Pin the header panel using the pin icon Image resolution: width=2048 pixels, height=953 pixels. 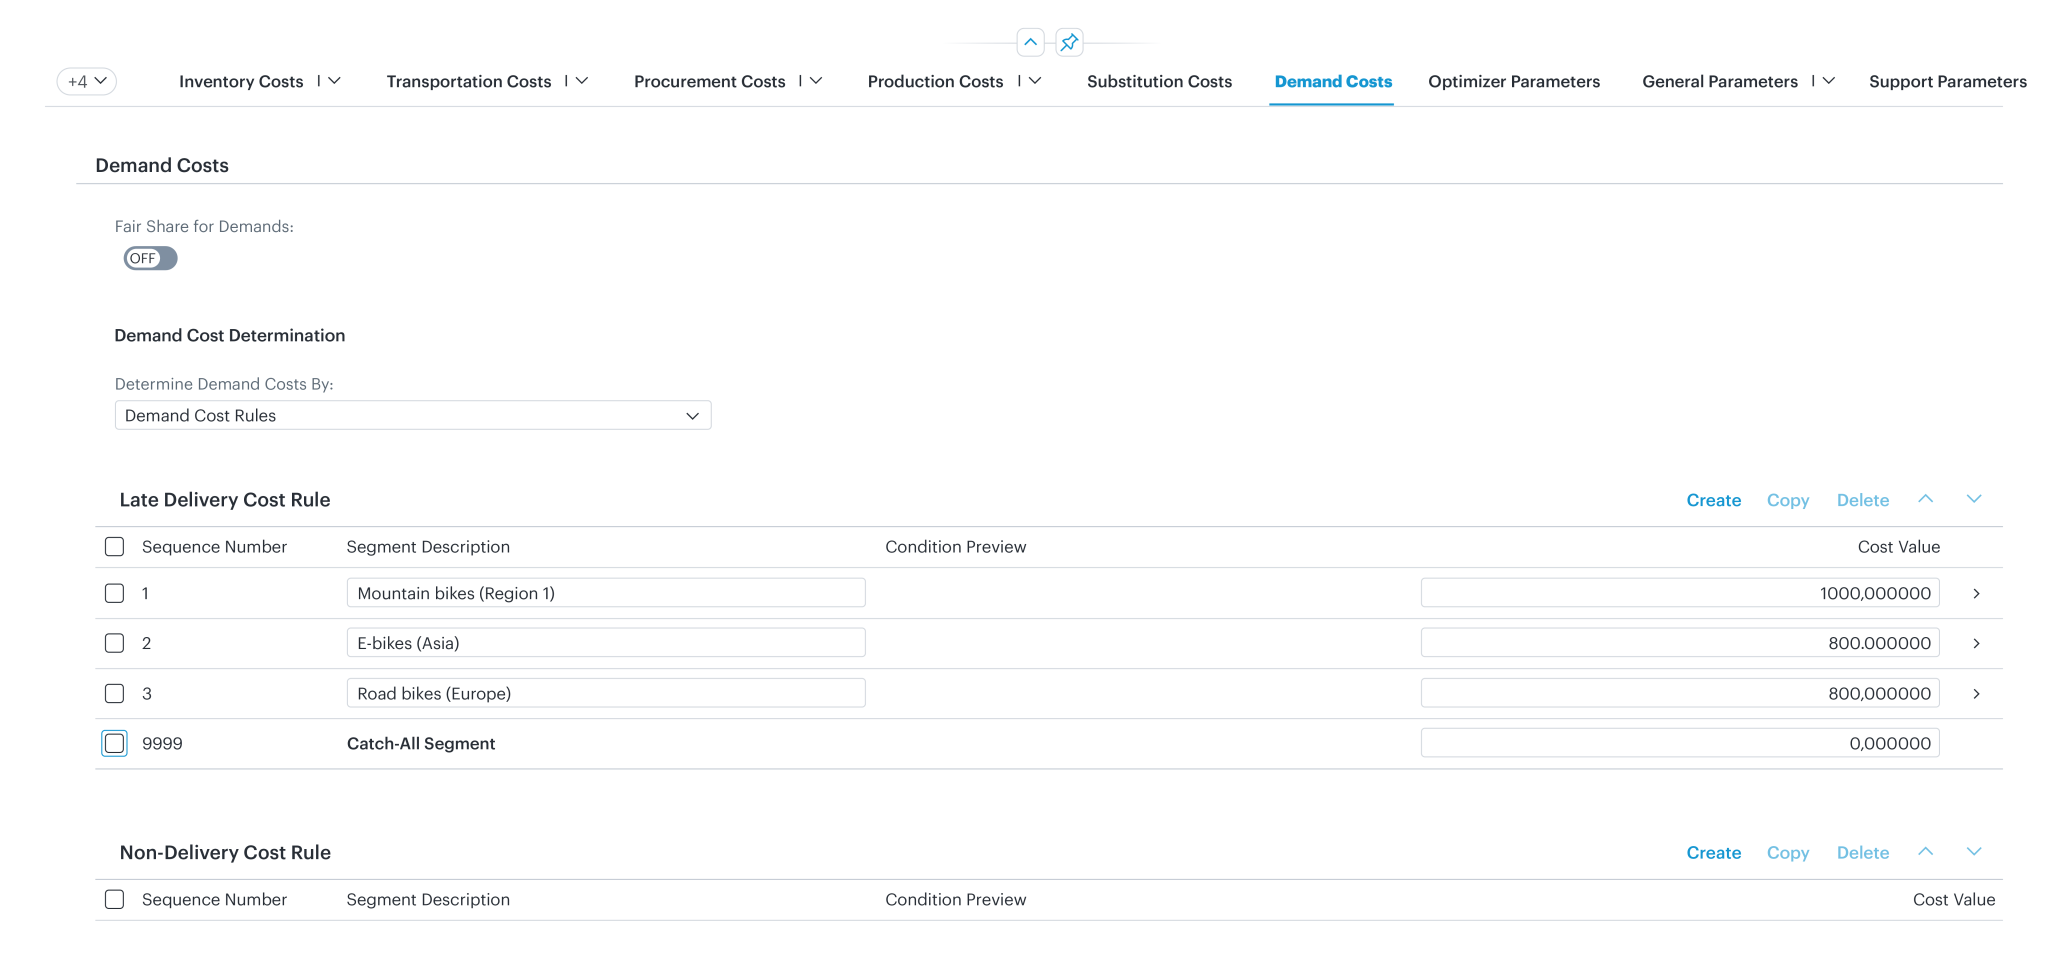tap(1070, 42)
